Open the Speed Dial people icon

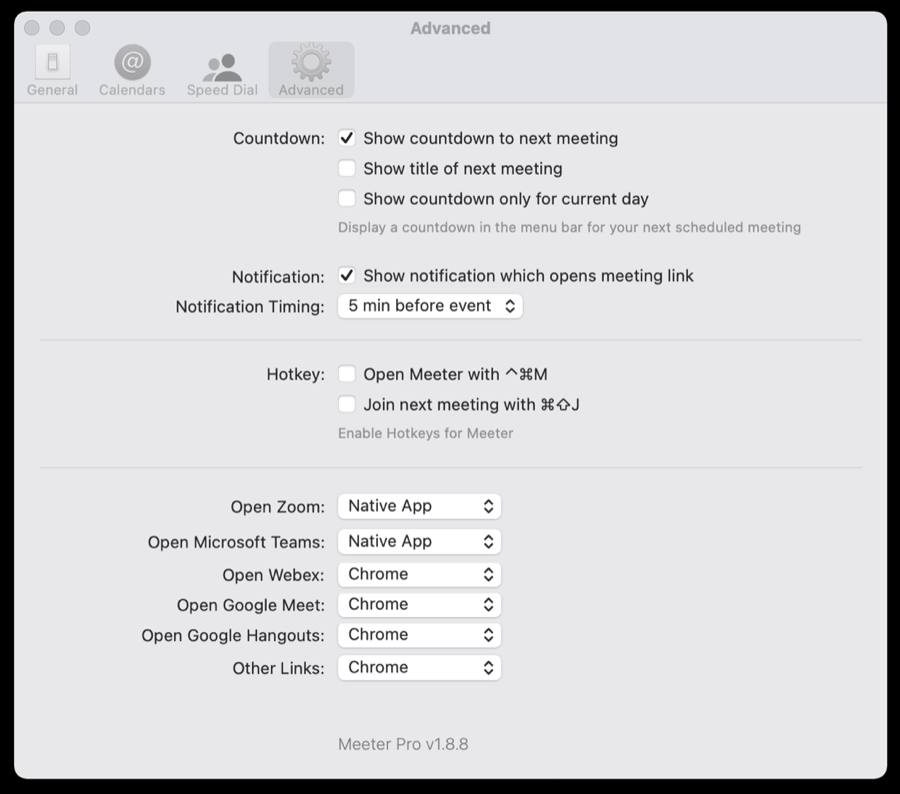click(x=222, y=65)
